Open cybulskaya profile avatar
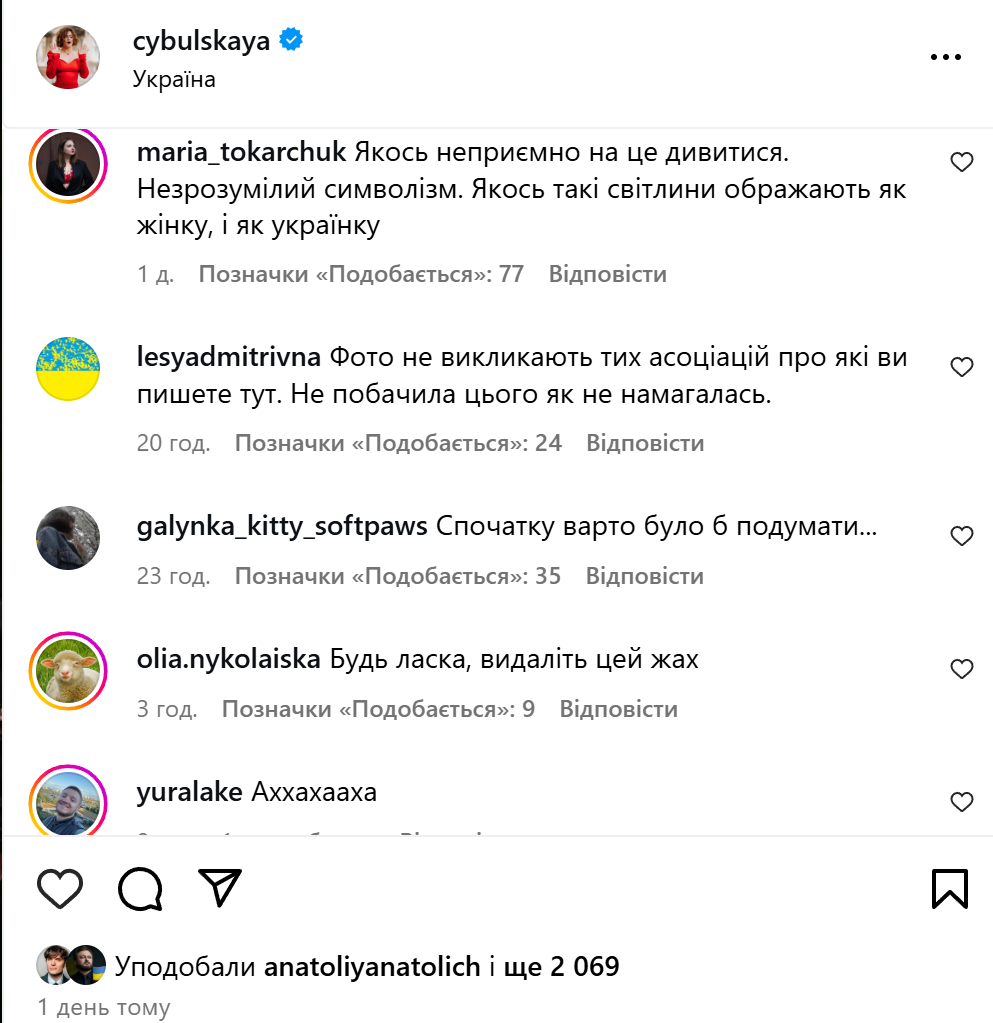Screen dimensions: 993x1023 click(x=68, y=57)
